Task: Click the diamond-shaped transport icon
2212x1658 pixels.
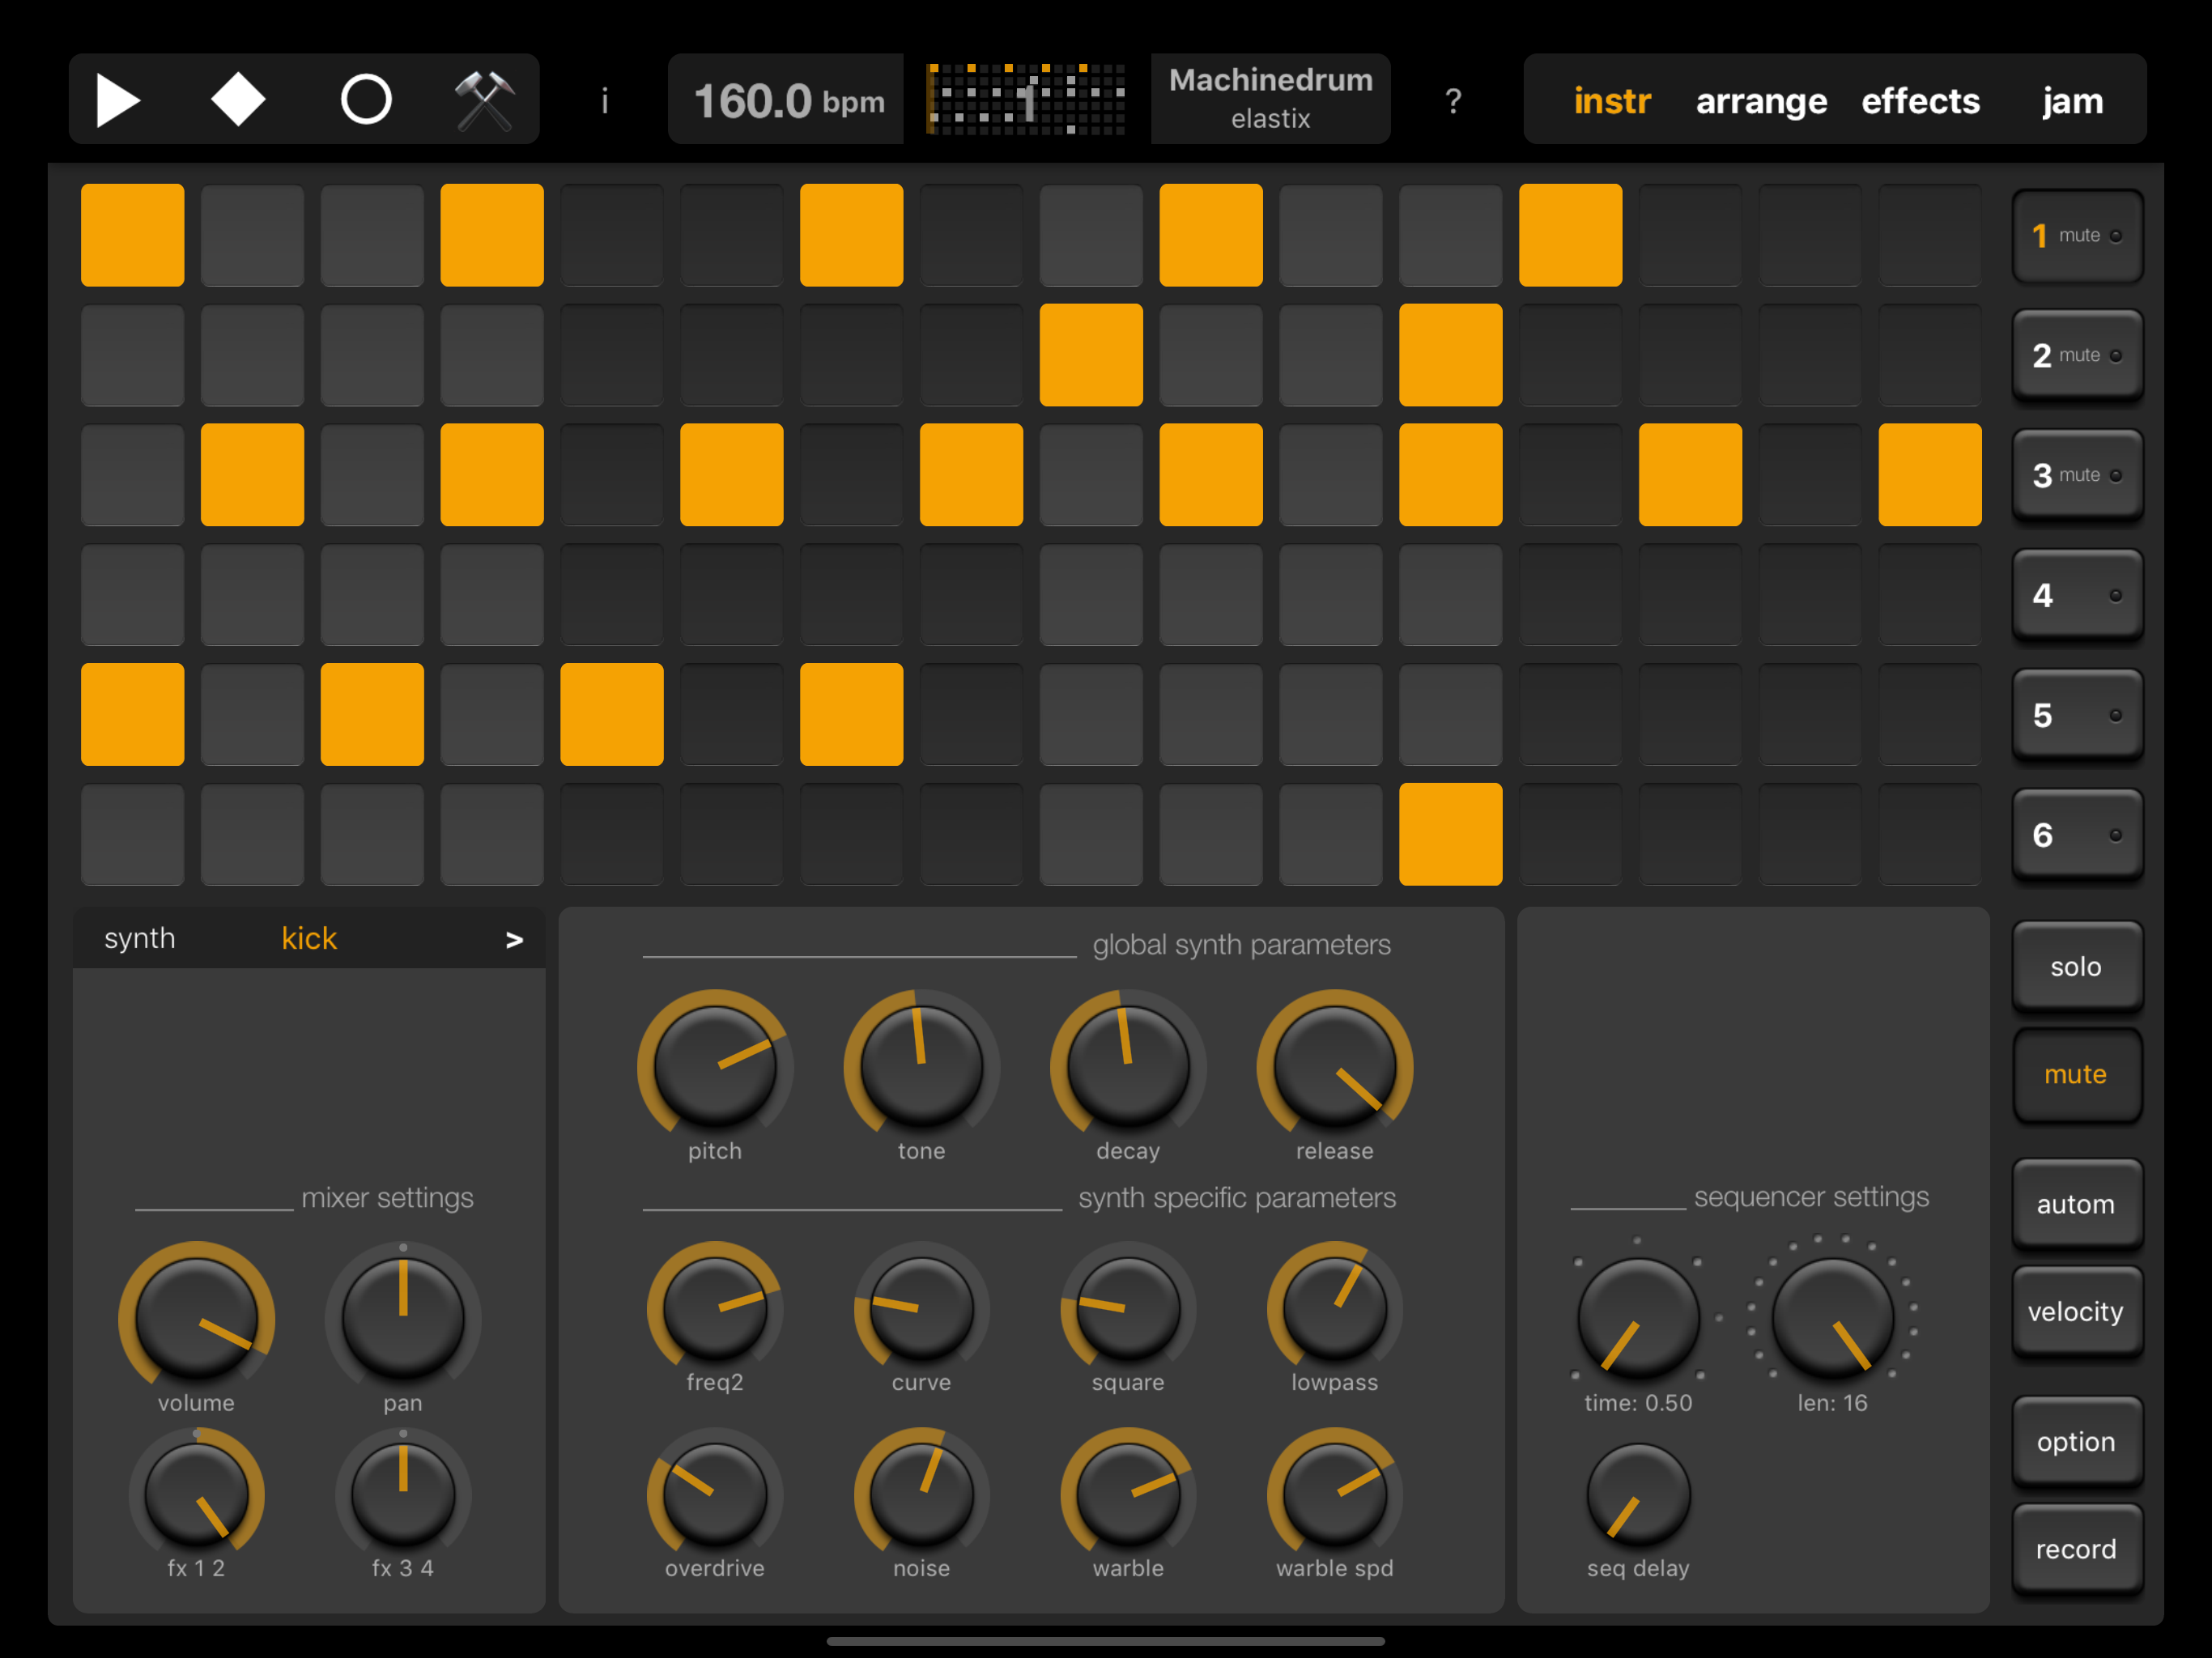Action: [238, 100]
